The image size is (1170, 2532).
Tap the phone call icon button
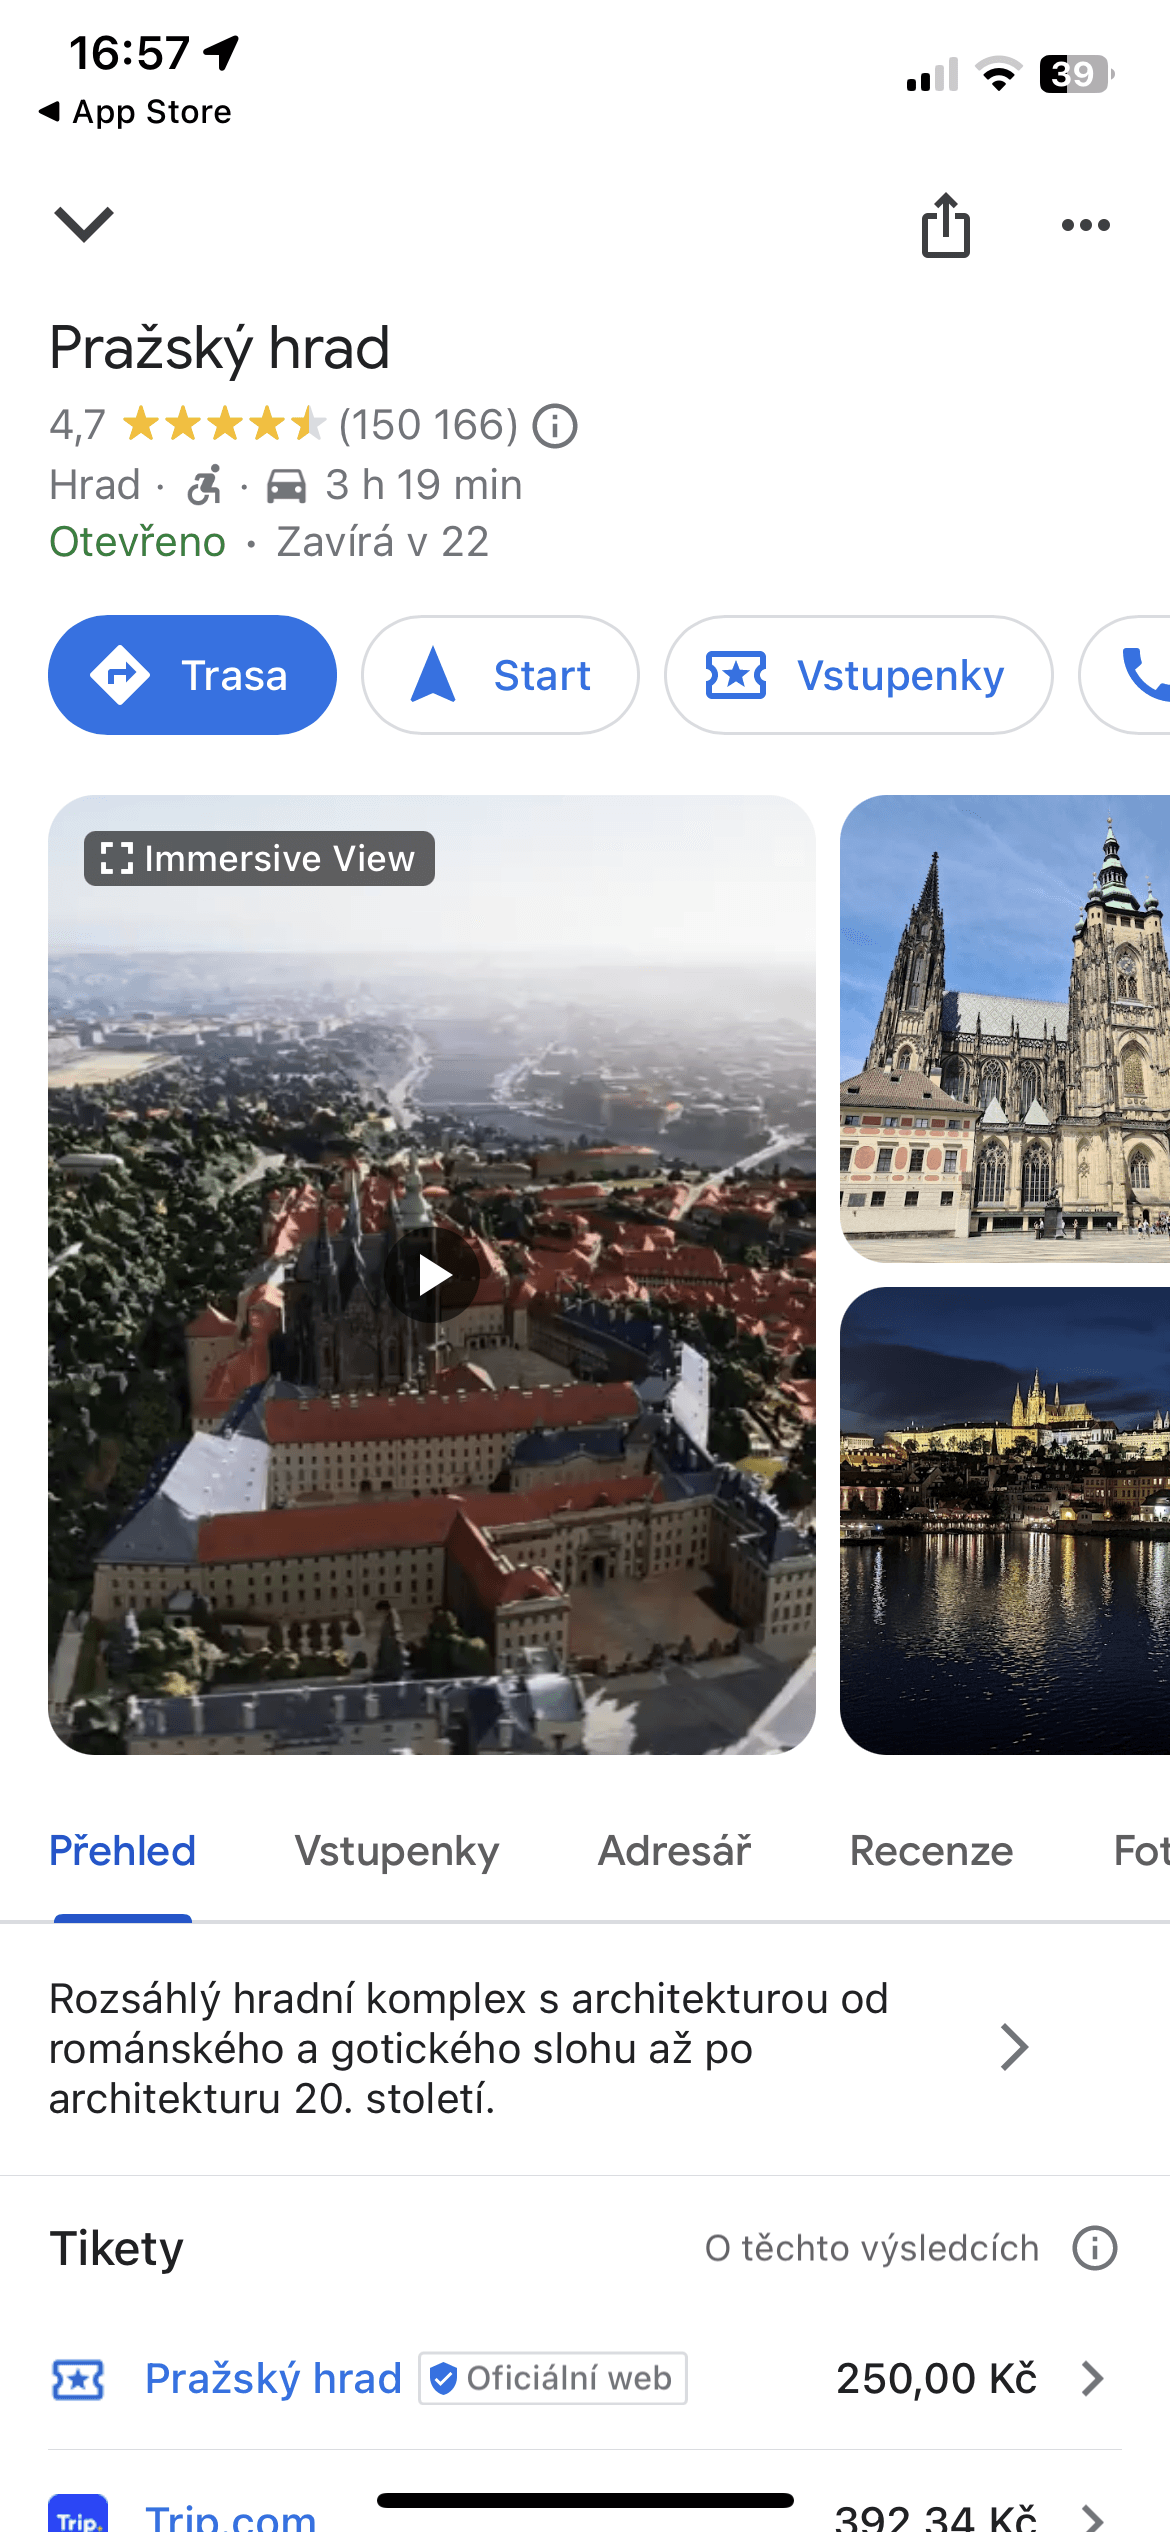1140,675
